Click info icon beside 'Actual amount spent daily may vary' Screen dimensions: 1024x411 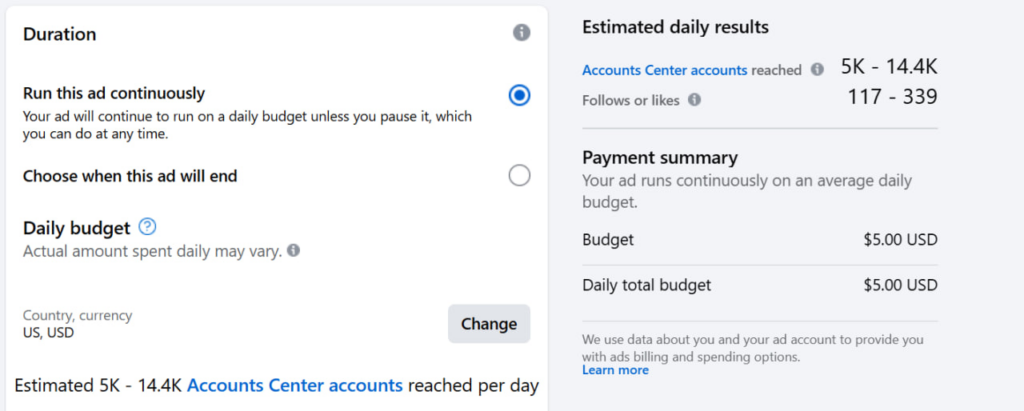pyautogui.click(x=294, y=250)
